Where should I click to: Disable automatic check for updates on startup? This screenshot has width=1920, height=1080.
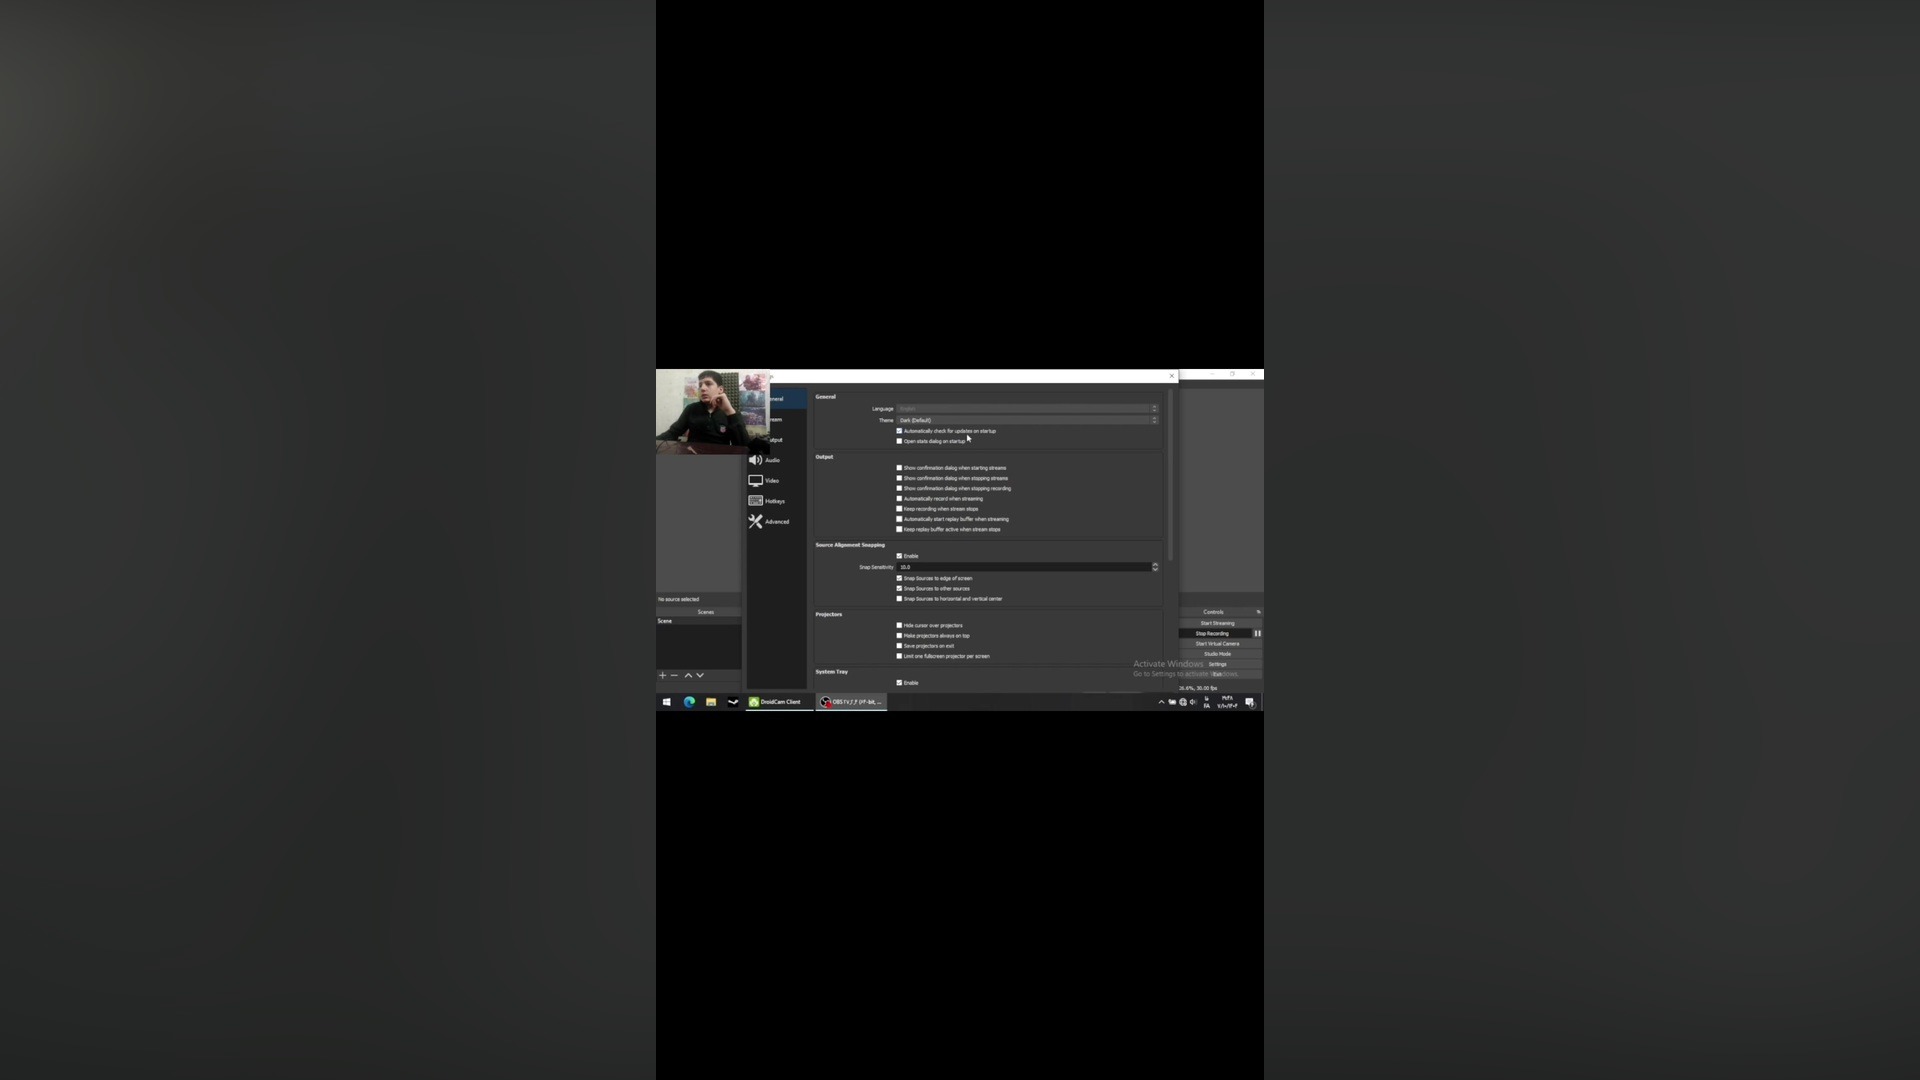click(x=899, y=431)
